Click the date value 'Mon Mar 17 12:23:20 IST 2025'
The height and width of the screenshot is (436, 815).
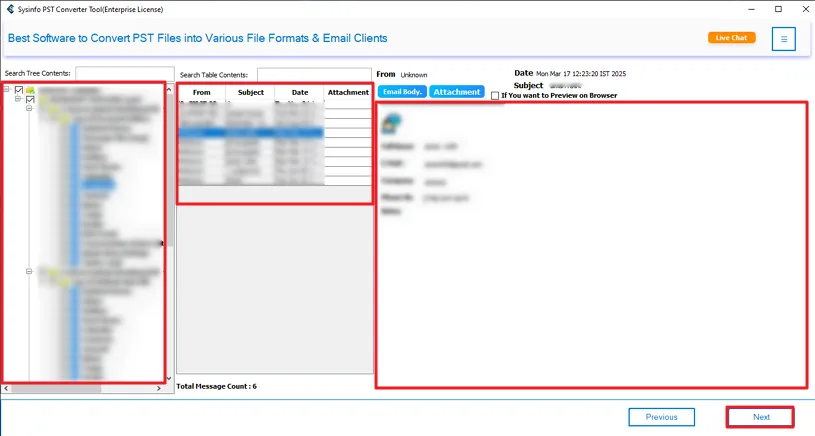[581, 74]
